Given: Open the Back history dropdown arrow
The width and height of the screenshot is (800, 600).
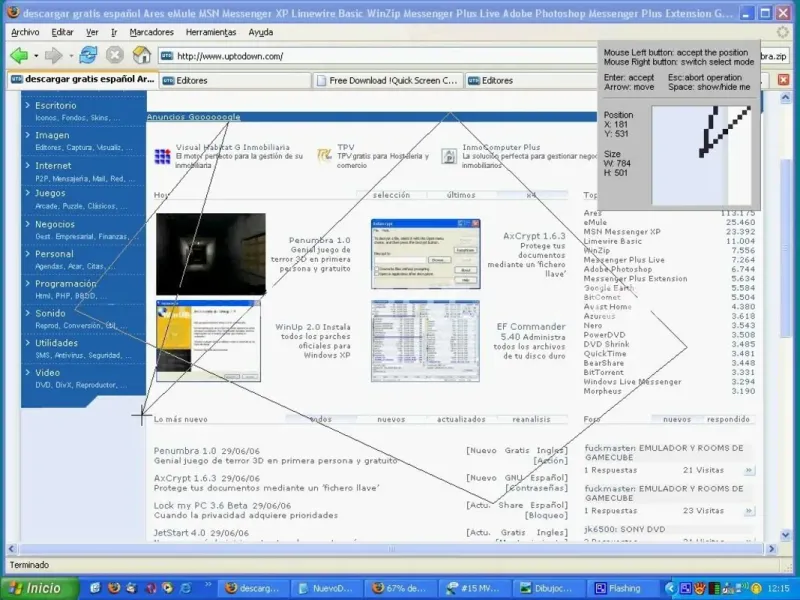Looking at the screenshot, I should [36, 56].
